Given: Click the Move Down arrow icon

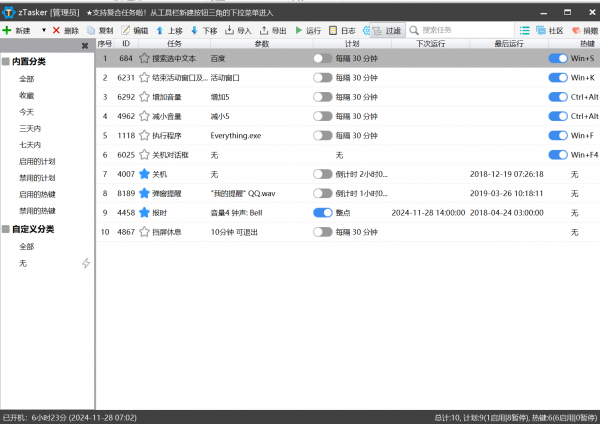Looking at the screenshot, I should pyautogui.click(x=194, y=30).
